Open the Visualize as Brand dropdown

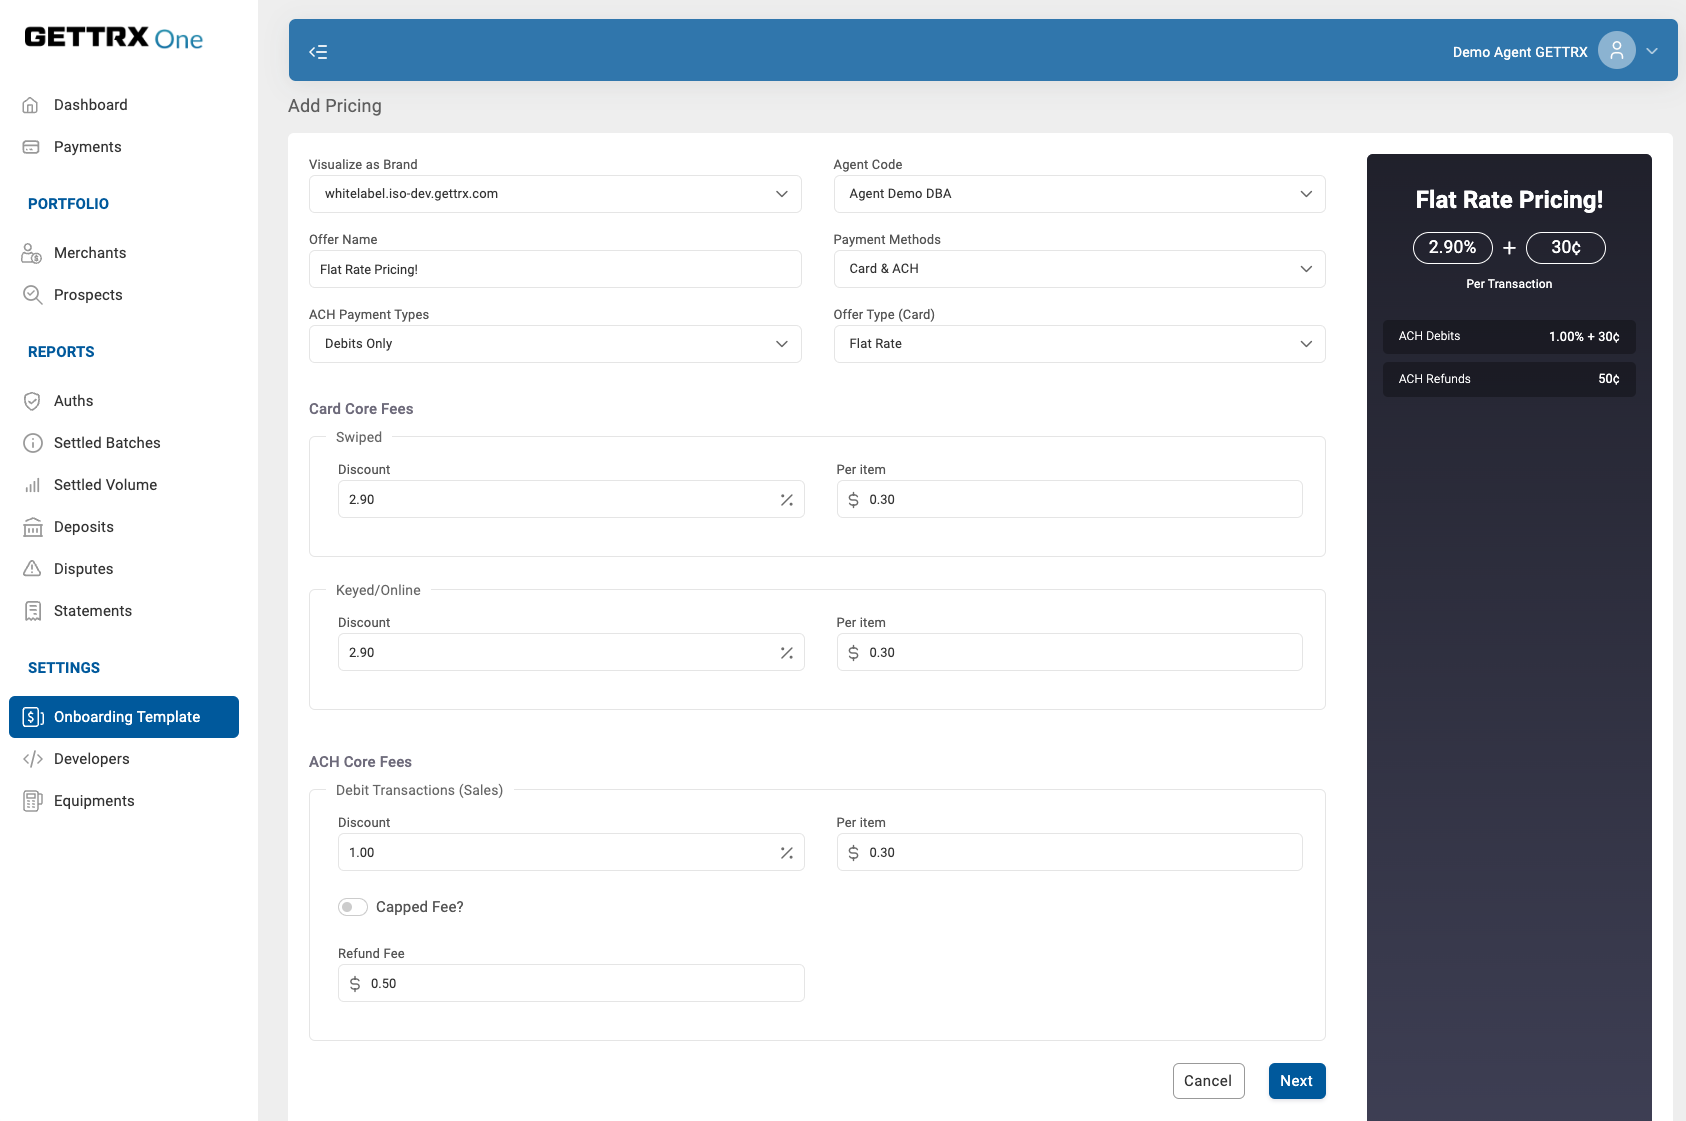coord(555,194)
